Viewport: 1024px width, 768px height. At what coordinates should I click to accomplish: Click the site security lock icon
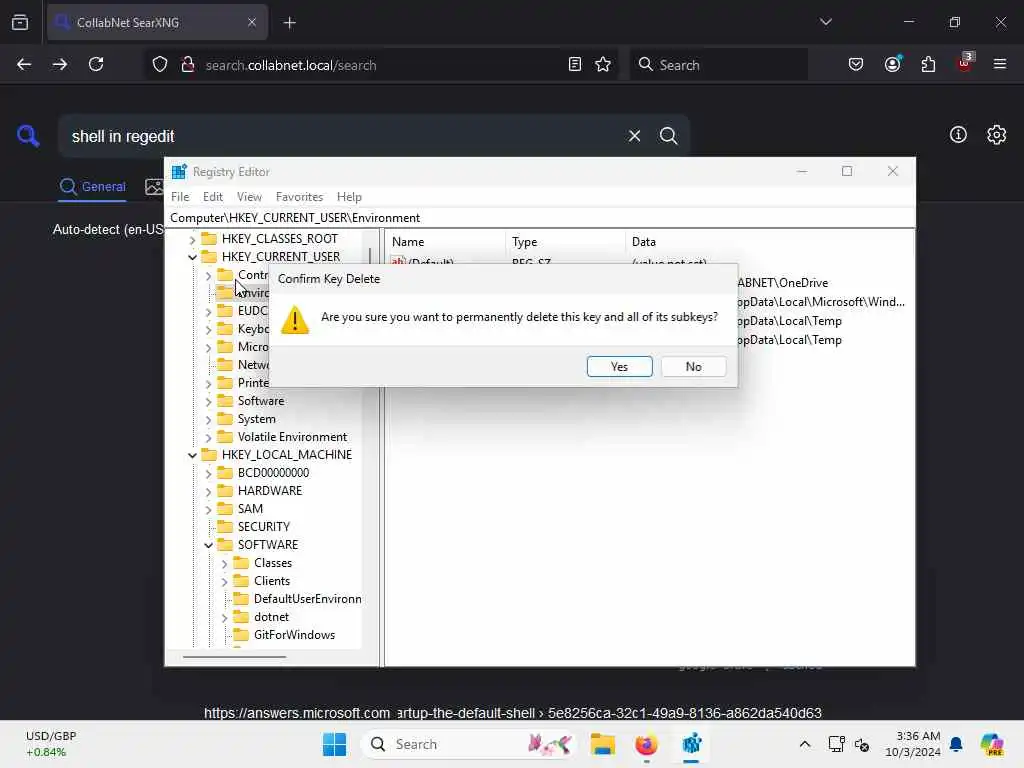(187, 65)
